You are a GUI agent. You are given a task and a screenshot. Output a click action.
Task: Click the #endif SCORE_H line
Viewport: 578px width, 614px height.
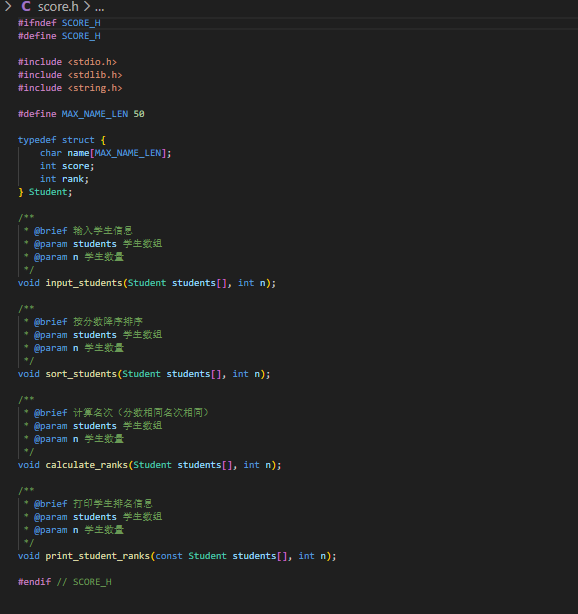tap(65, 582)
